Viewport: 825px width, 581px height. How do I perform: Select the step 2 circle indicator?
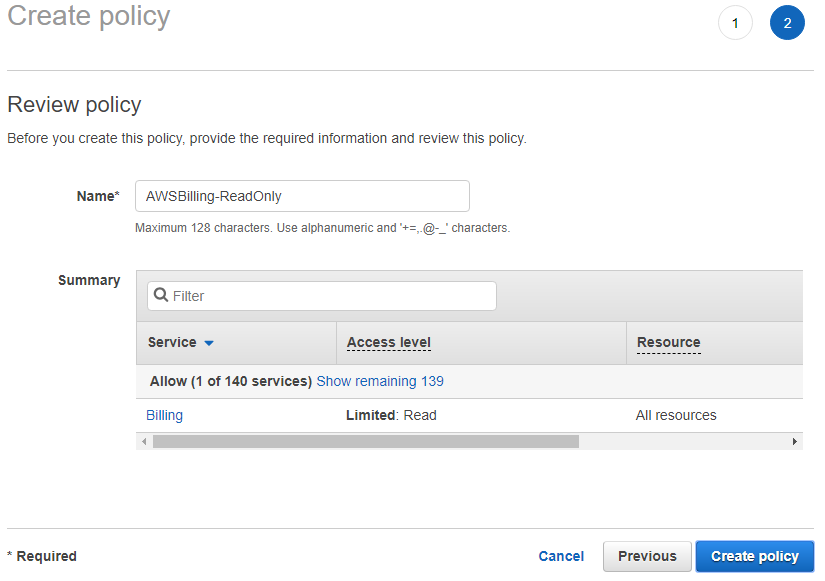tap(787, 23)
